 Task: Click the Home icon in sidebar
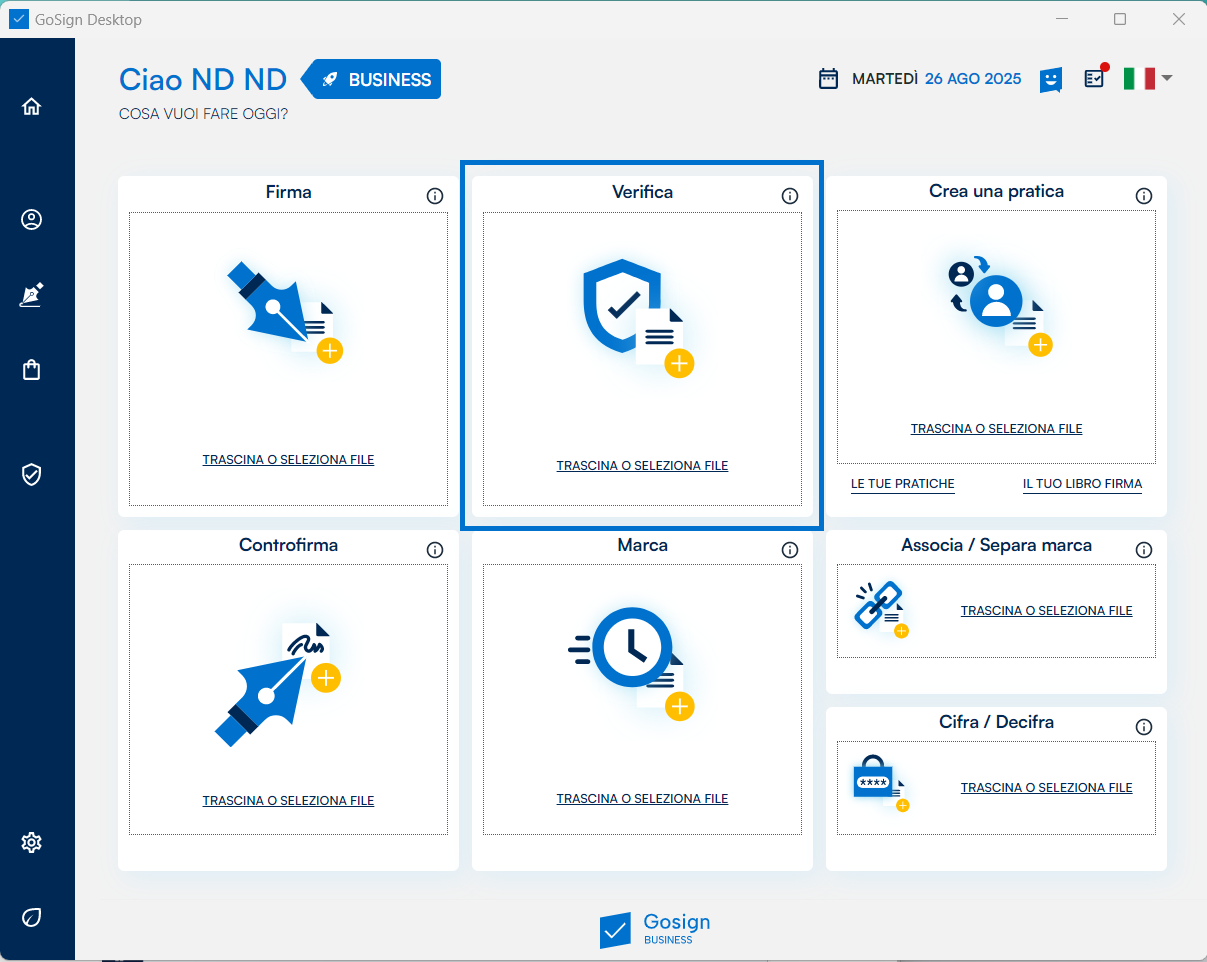pyautogui.click(x=32, y=106)
